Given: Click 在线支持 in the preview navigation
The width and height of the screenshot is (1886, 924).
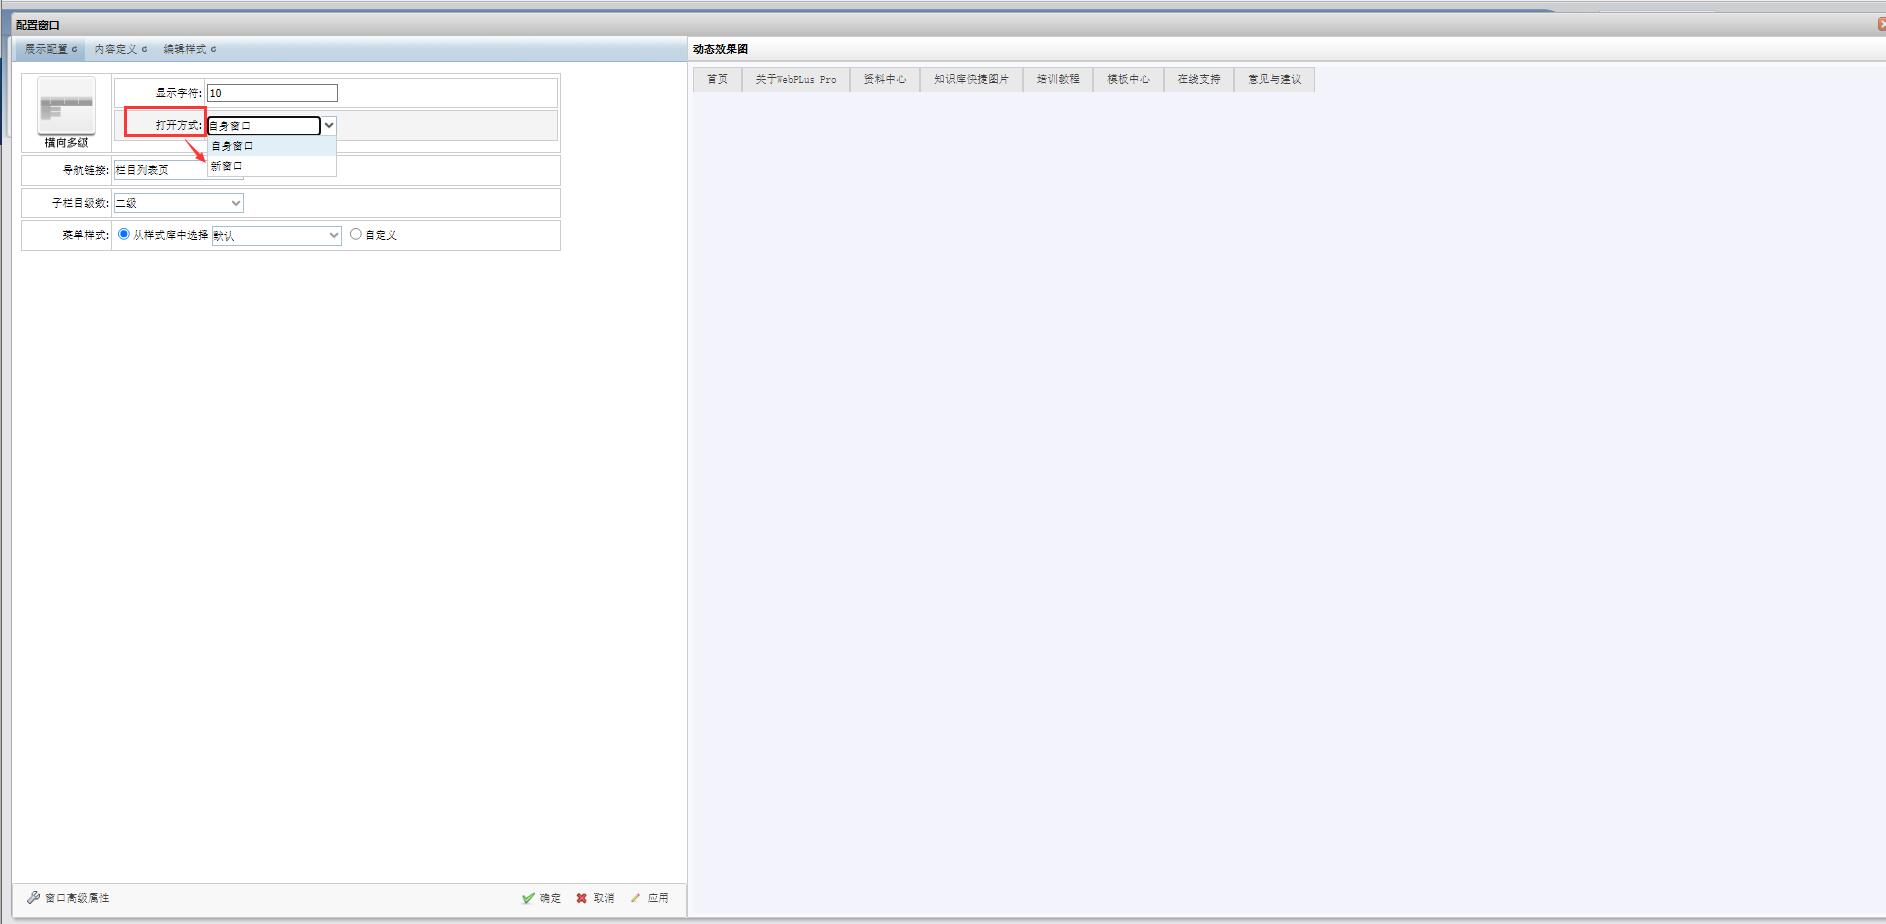Looking at the screenshot, I should click(1198, 79).
